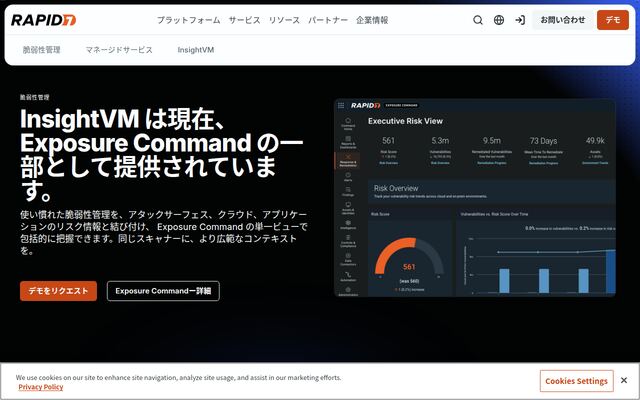Open the 企業情報 menu
This screenshot has height=400, width=640.
coord(372,20)
